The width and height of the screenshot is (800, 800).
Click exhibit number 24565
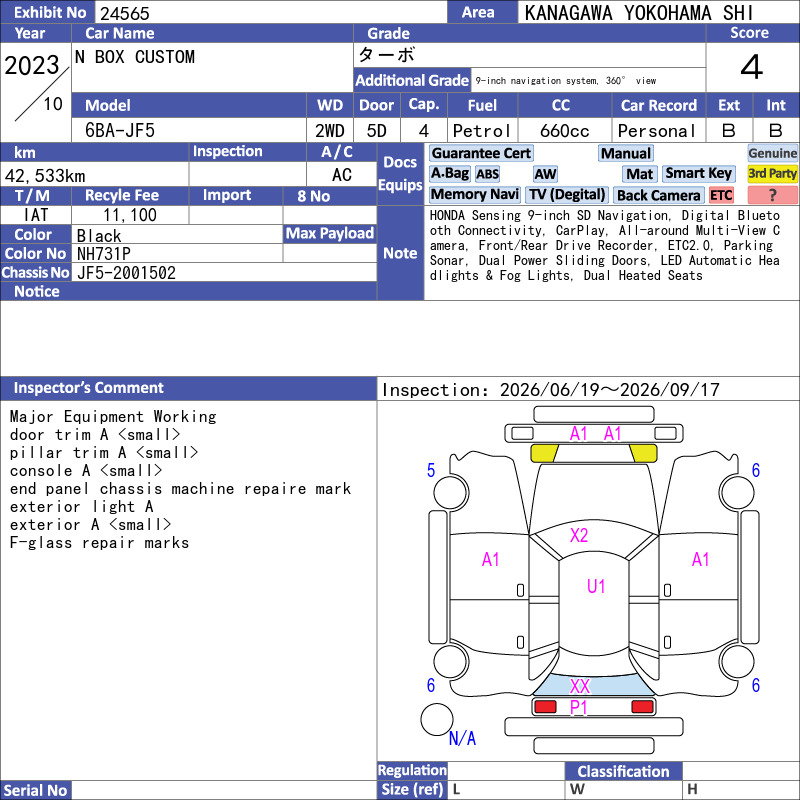tap(125, 13)
